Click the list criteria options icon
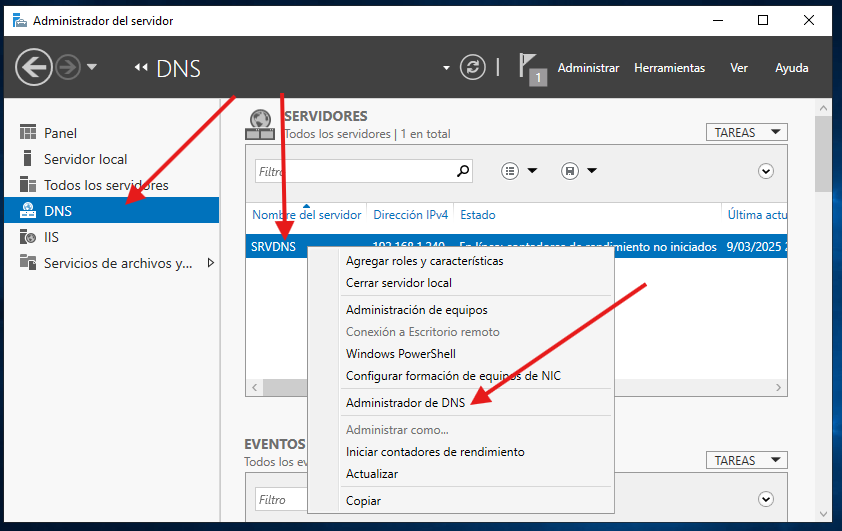842x531 pixels. 510,171
